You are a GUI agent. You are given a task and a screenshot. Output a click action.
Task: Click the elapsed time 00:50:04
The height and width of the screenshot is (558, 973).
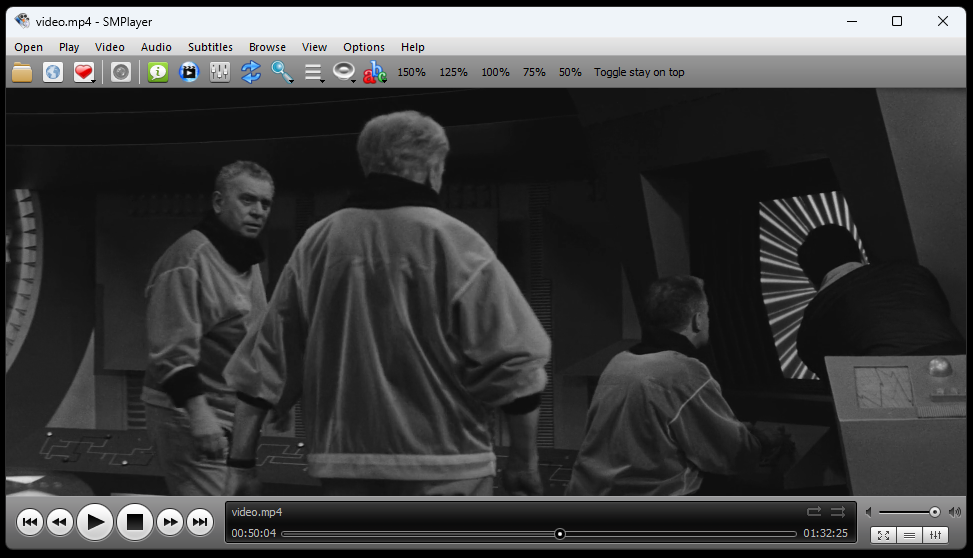(x=254, y=533)
